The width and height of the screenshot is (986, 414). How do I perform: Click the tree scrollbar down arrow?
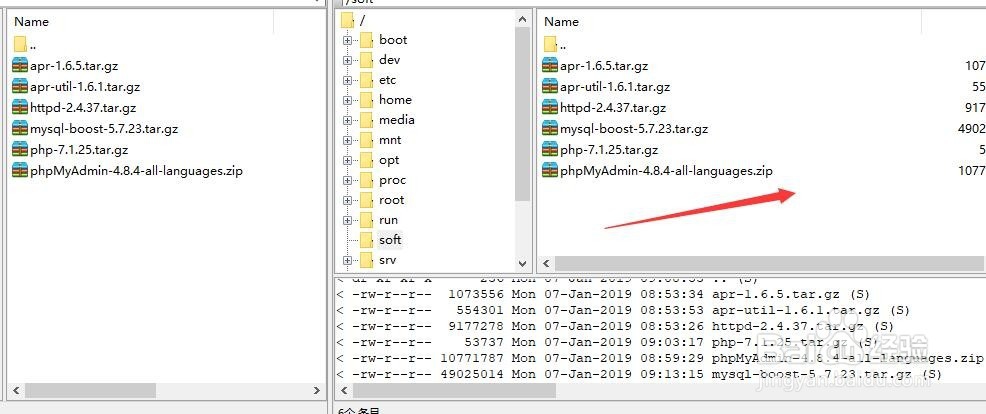[x=523, y=264]
